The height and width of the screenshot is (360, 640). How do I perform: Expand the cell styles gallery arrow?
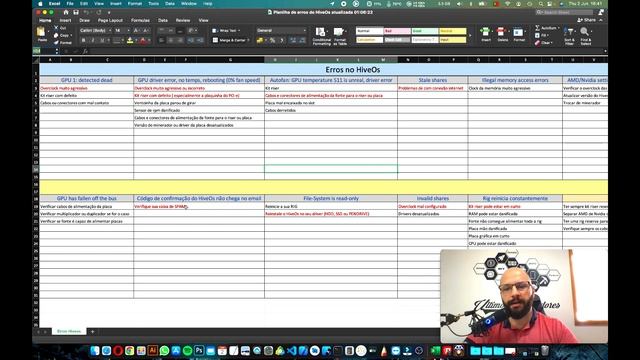coord(470,36)
